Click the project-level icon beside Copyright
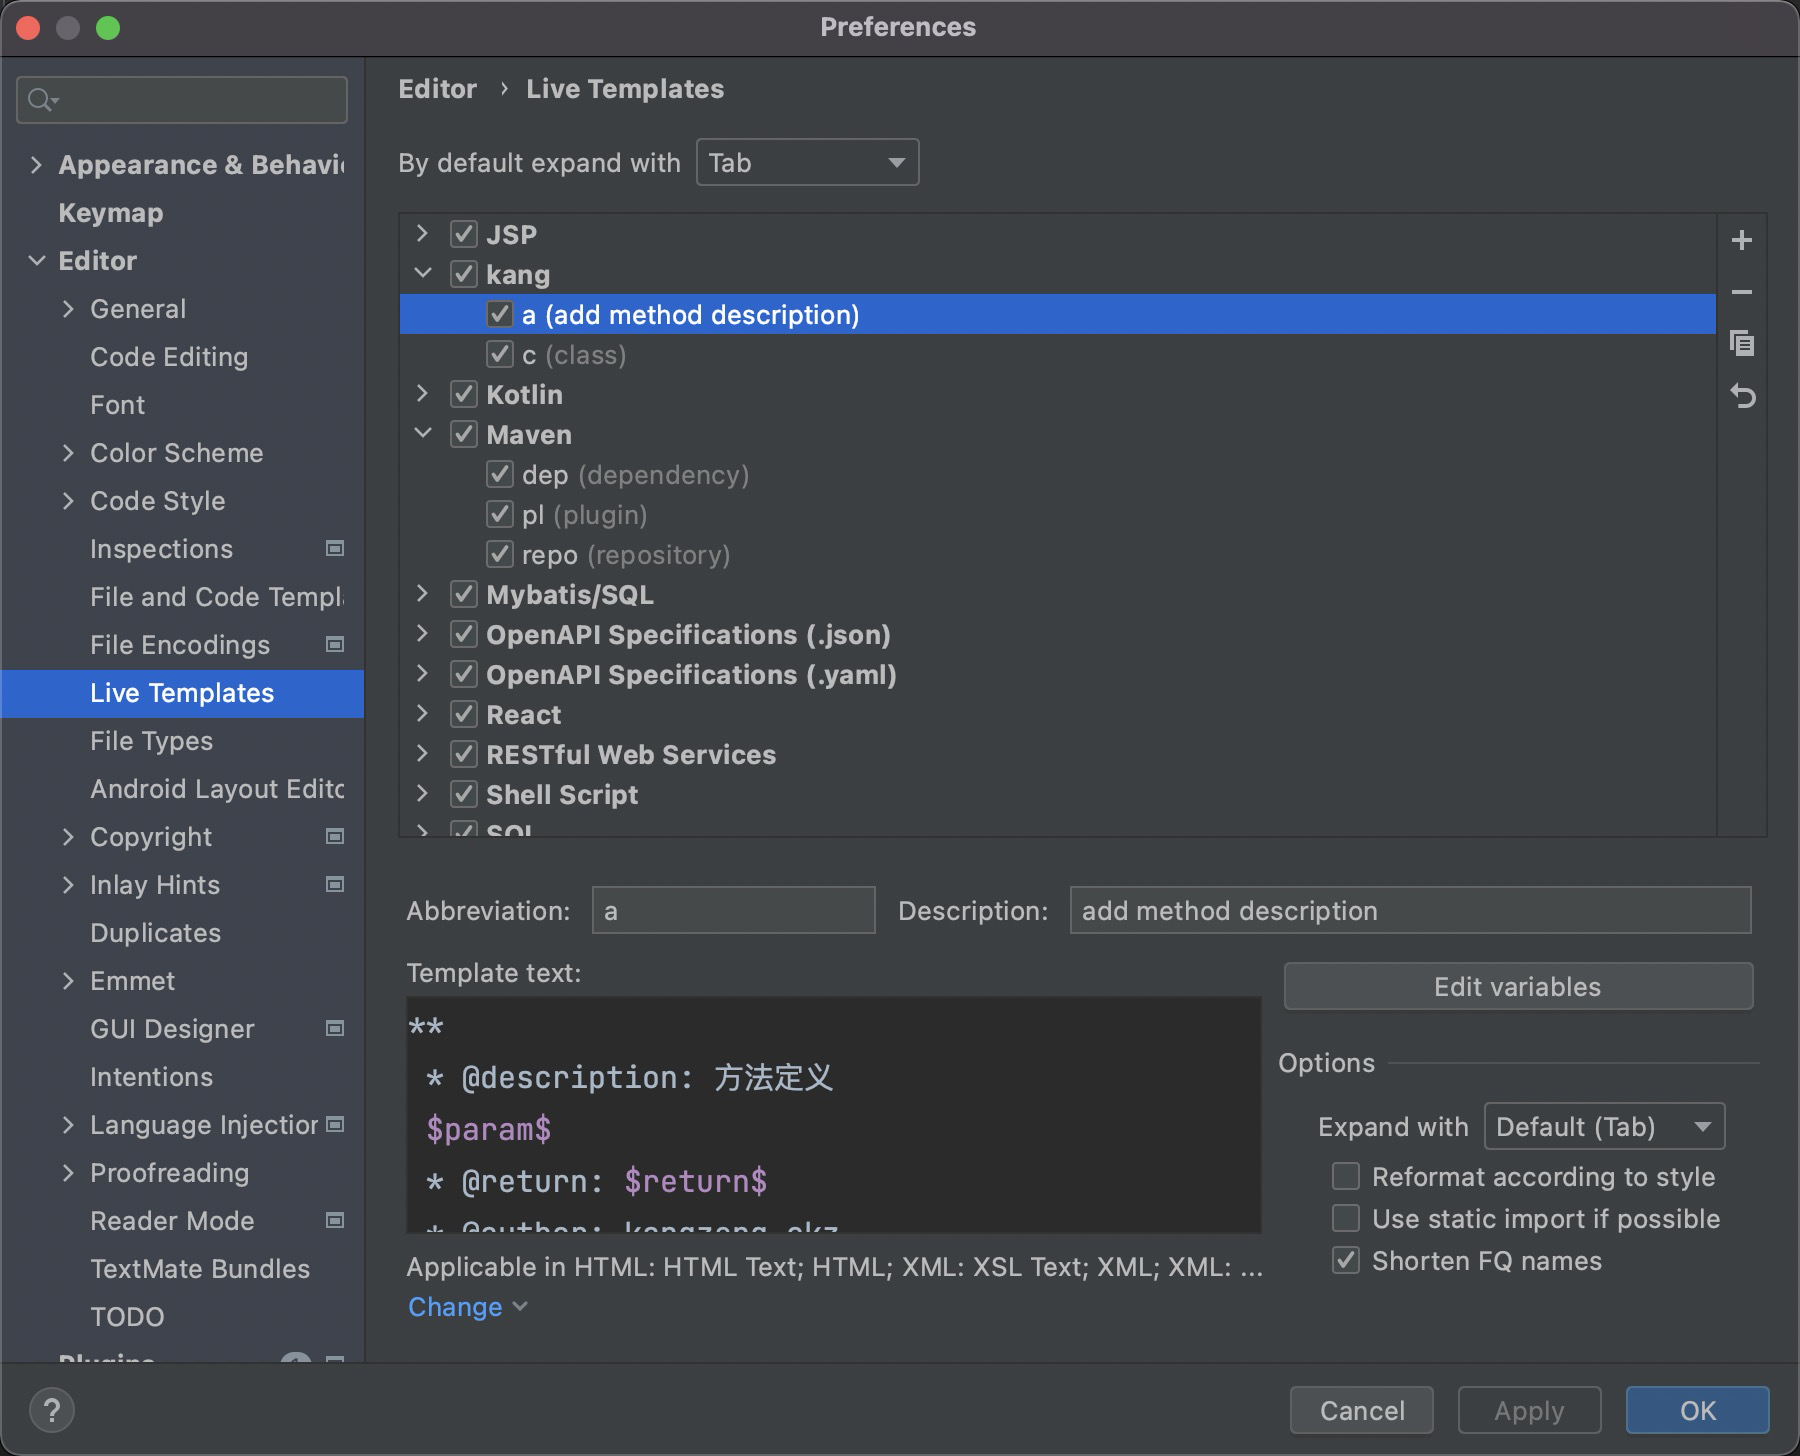 pyautogui.click(x=335, y=836)
